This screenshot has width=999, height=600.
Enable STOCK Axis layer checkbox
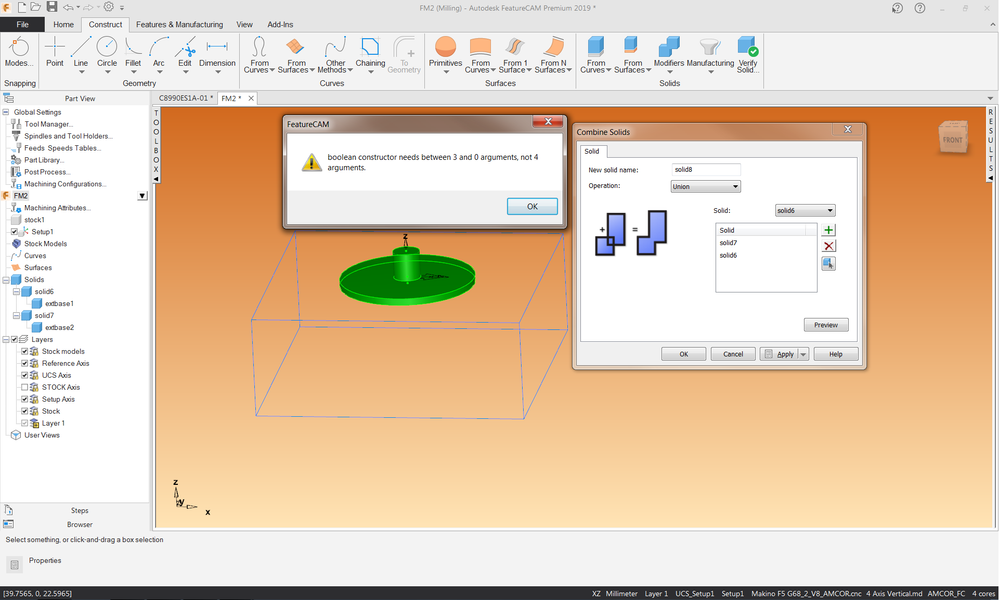(25, 387)
